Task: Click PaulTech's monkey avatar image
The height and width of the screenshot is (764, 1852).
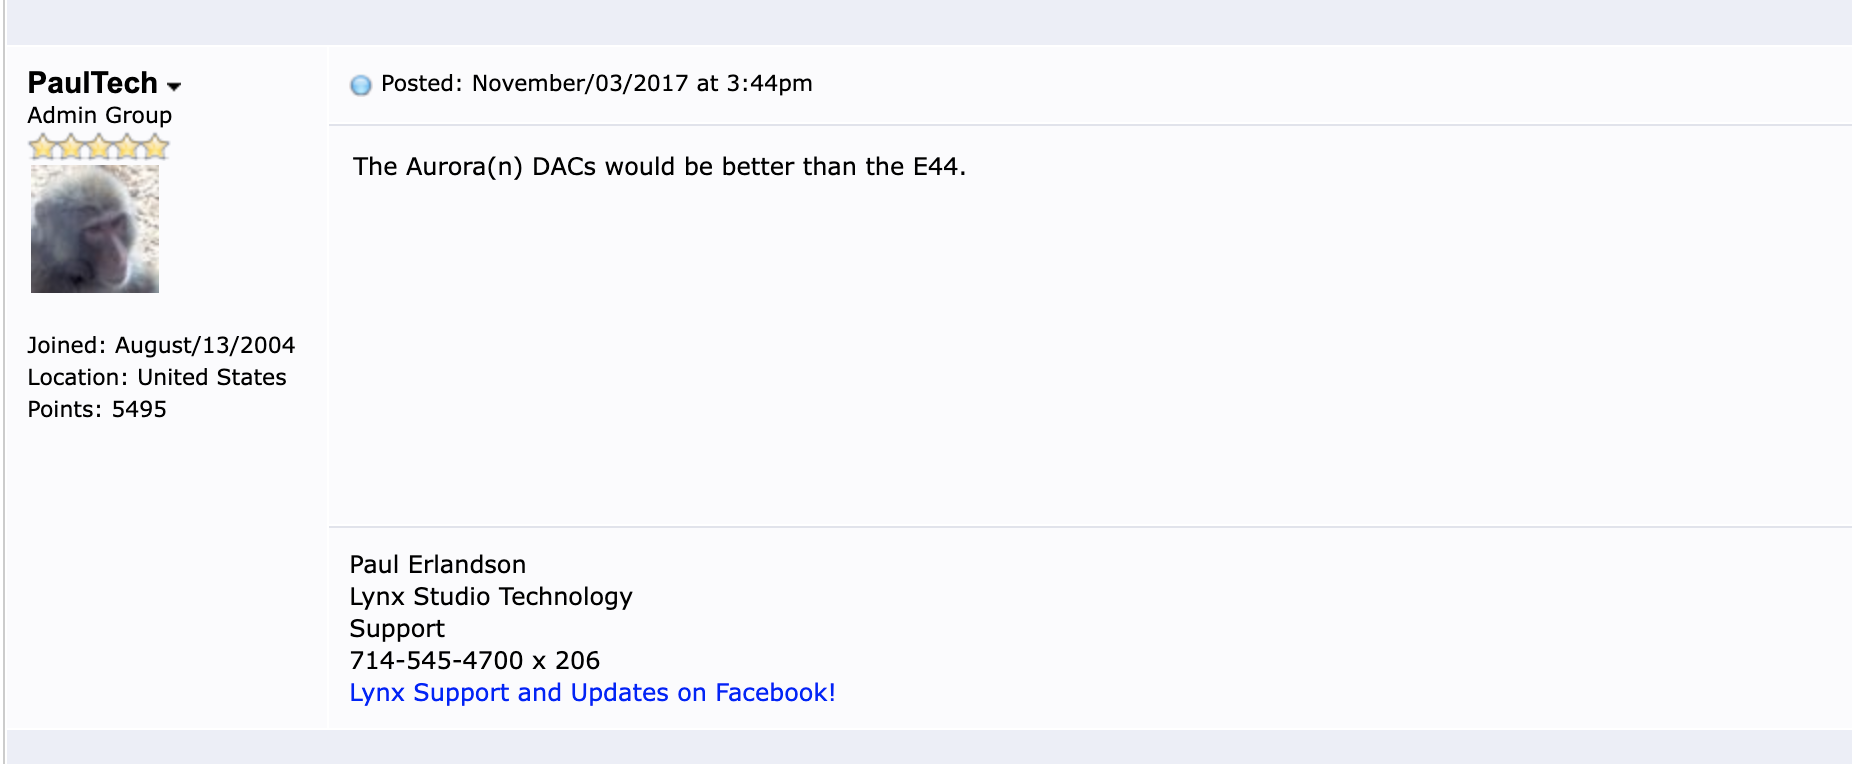Action: tap(95, 229)
